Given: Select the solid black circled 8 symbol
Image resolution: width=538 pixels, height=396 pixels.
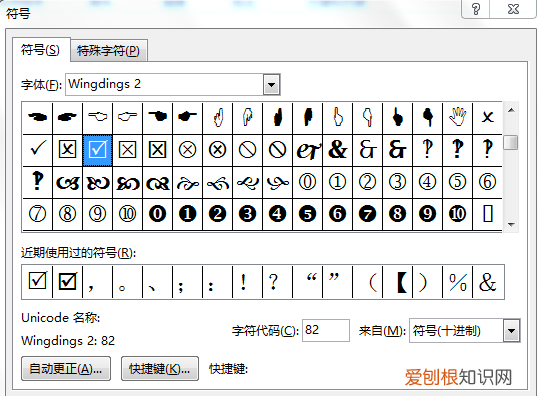Looking at the screenshot, I should [x=397, y=214].
